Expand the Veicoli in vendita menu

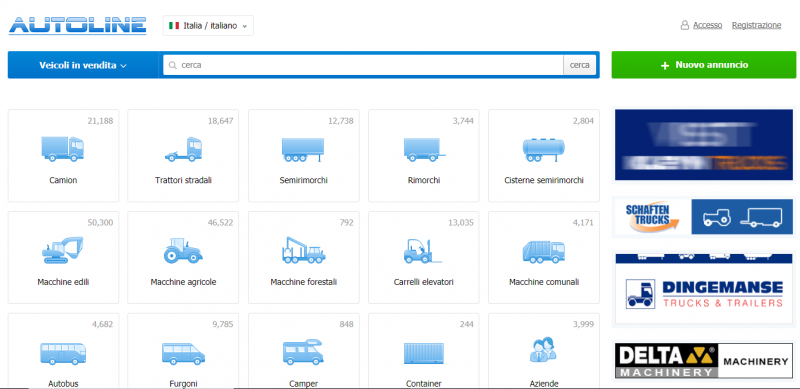coord(83,65)
